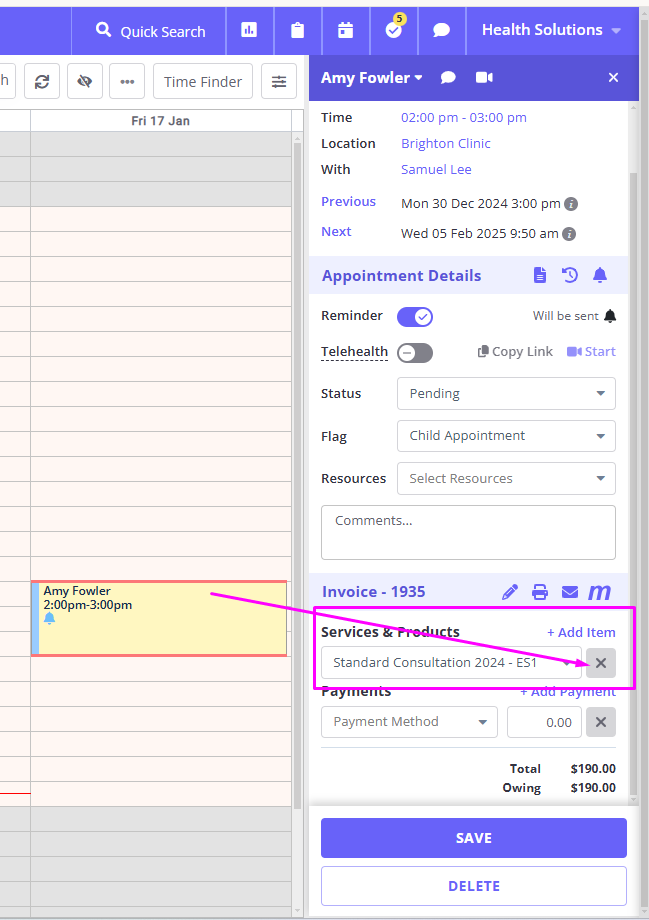Open the clipboard icon in top bar
This screenshot has width=649, height=920.
coord(298,30)
